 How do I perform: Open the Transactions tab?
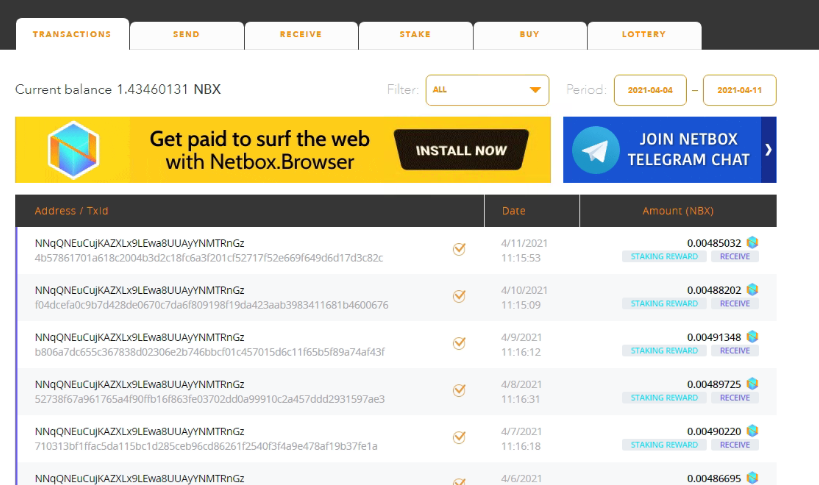(x=72, y=34)
